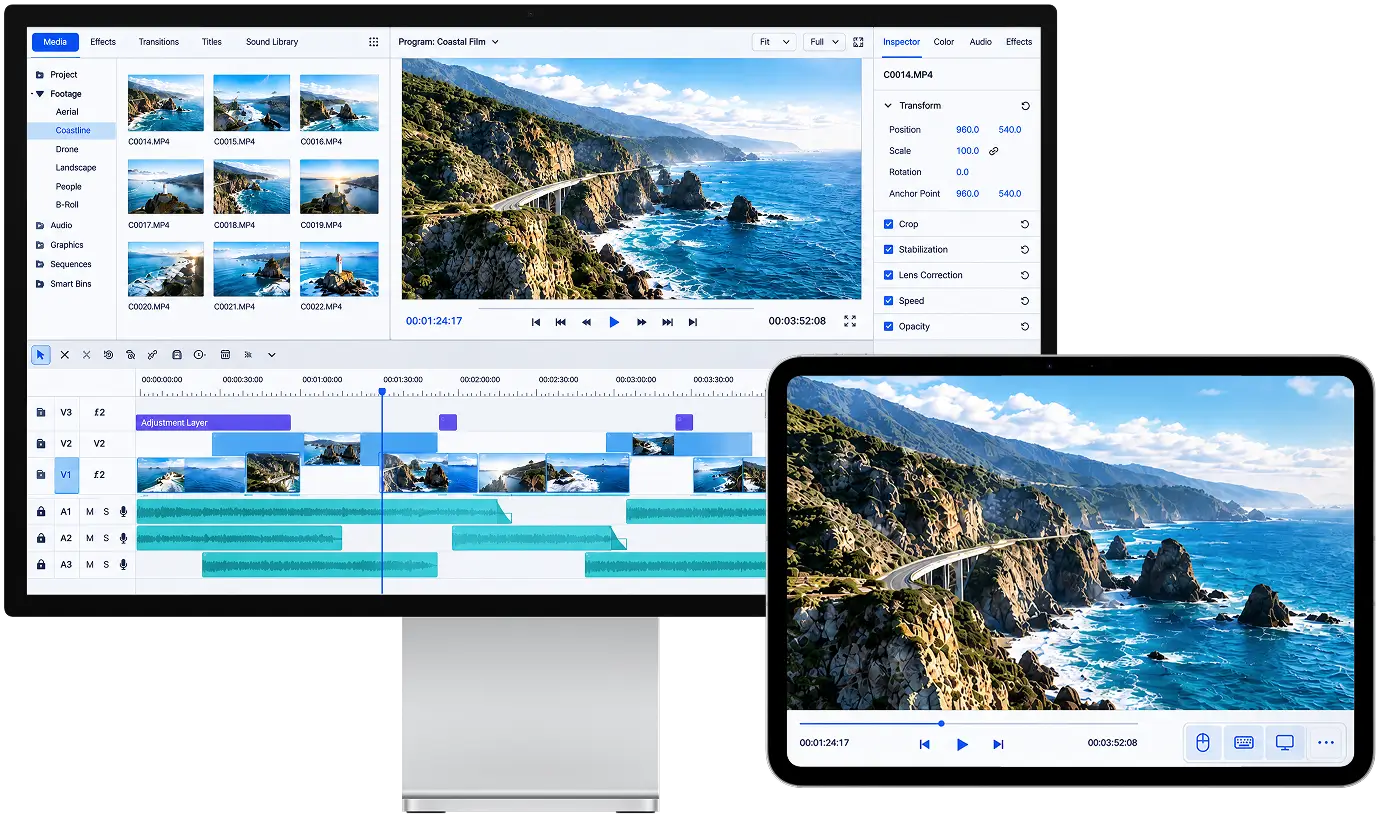Switch to the Audio tab in the Inspector
This screenshot has width=1380, height=818.
click(x=981, y=42)
